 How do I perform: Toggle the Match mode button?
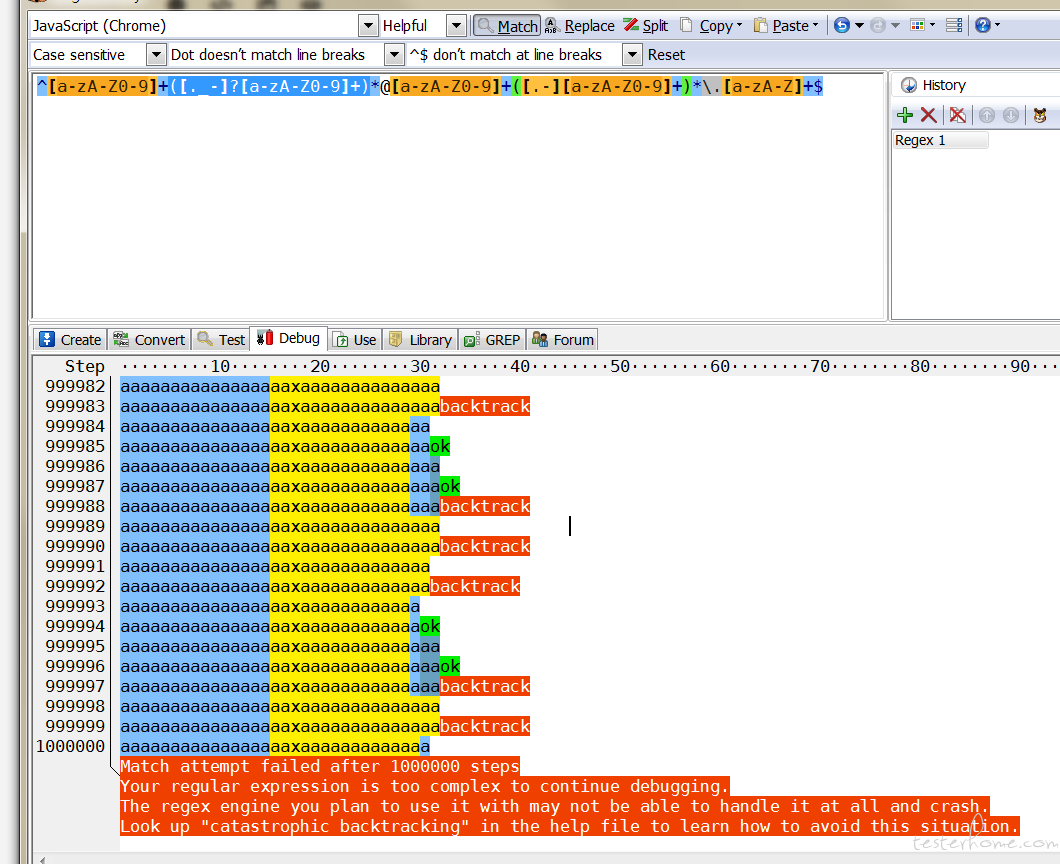(x=507, y=26)
